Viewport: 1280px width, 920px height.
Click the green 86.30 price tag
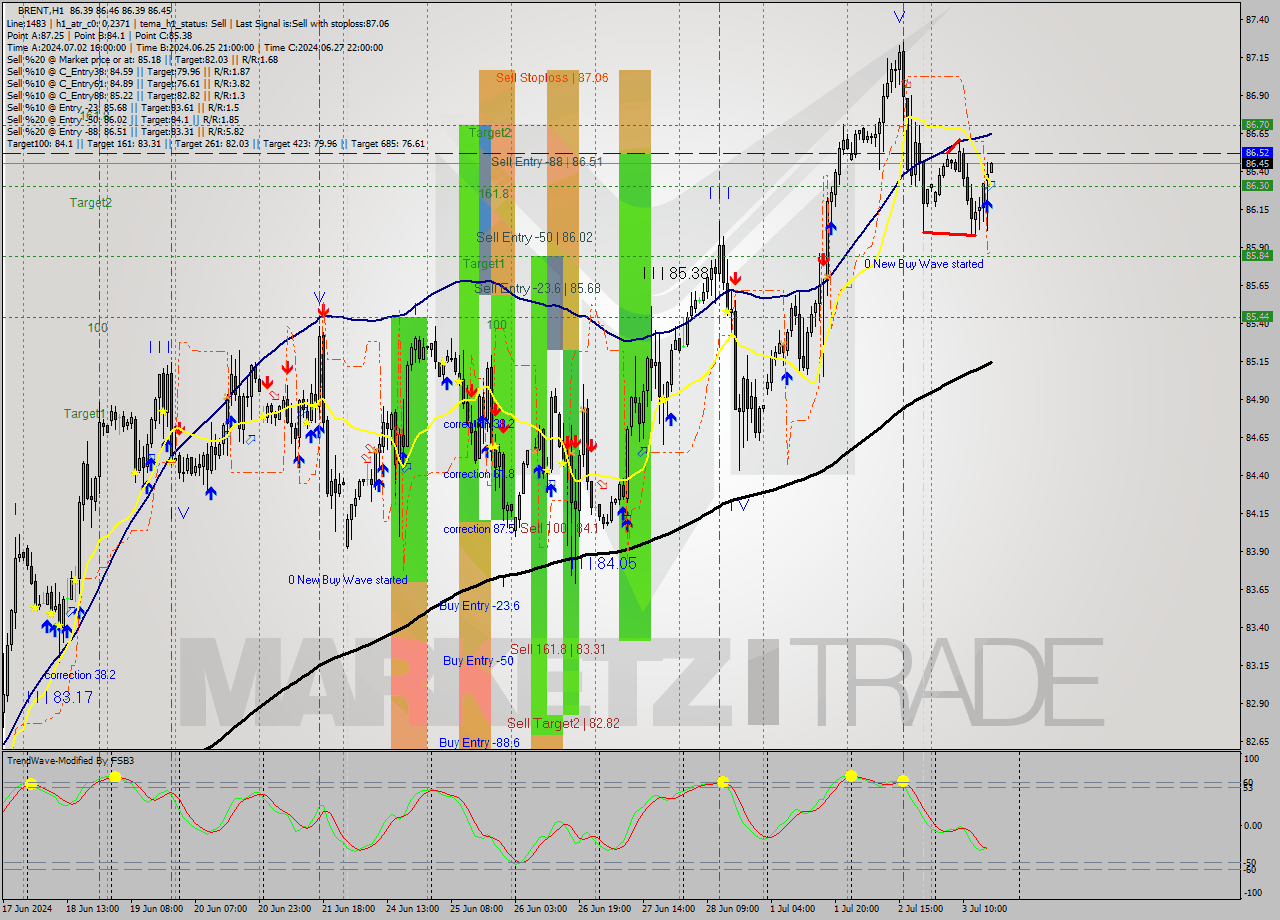point(1257,185)
